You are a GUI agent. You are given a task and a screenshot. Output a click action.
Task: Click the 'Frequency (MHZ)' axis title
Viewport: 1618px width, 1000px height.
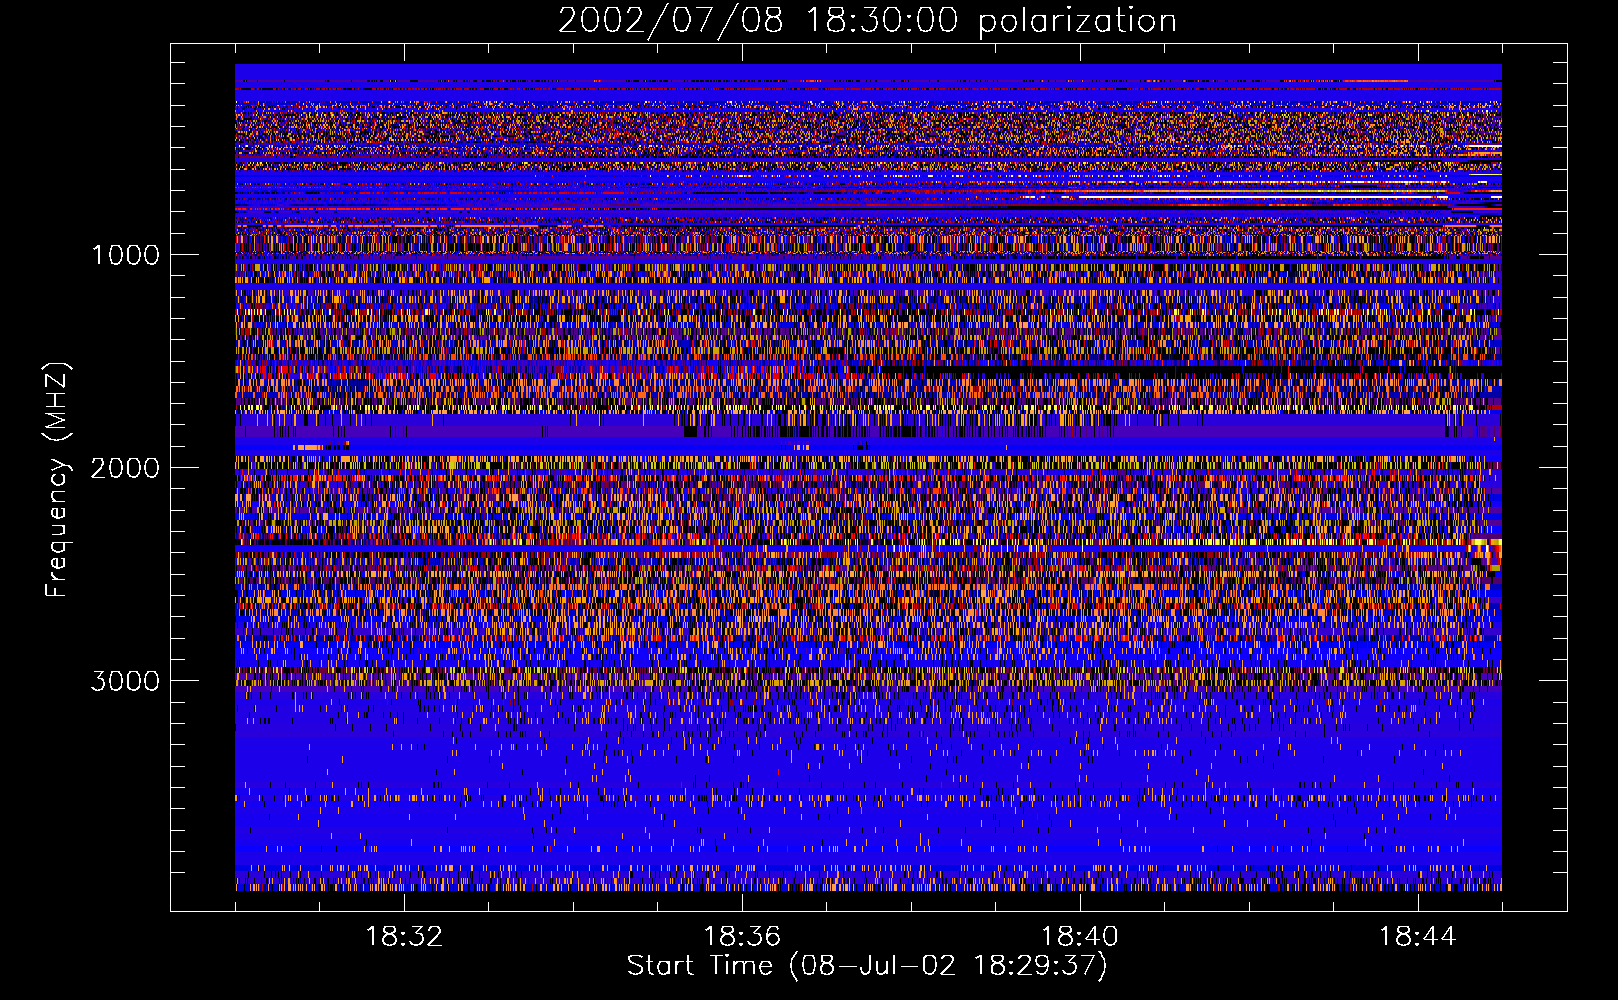(x=58, y=480)
